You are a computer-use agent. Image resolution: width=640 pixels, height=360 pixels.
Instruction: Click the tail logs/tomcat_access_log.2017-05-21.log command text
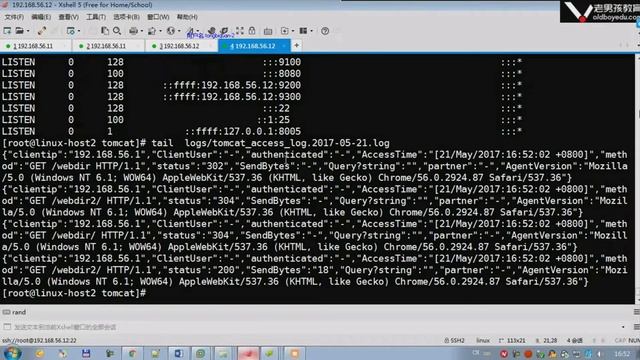[x=270, y=143]
